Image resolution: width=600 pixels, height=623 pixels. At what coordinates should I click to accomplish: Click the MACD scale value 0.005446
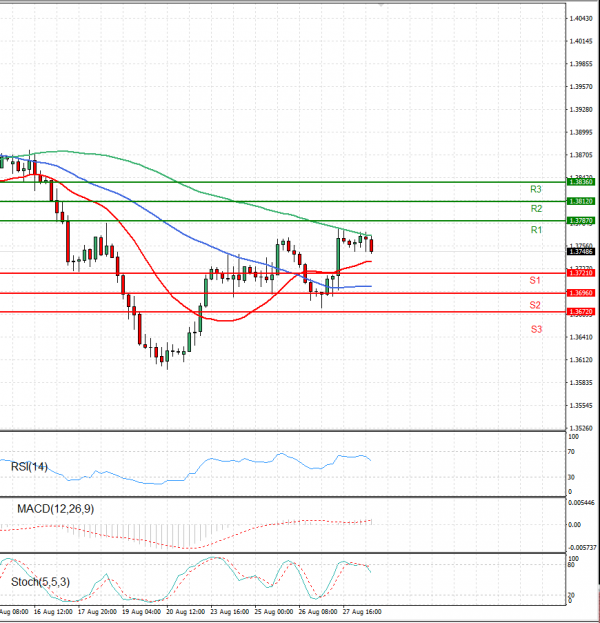[581, 503]
